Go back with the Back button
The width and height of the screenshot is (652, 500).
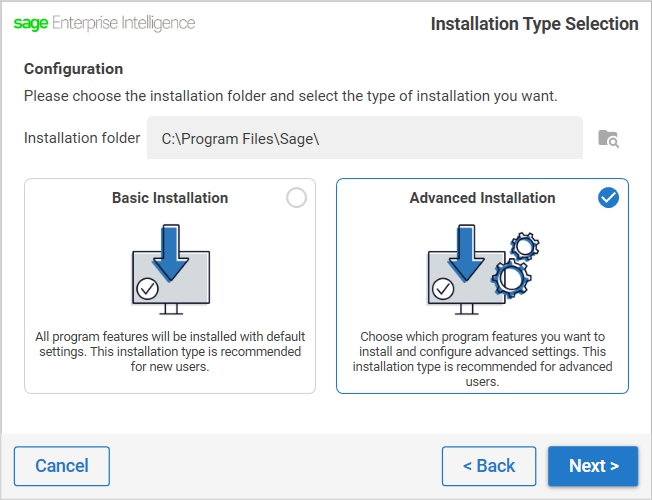click(489, 466)
